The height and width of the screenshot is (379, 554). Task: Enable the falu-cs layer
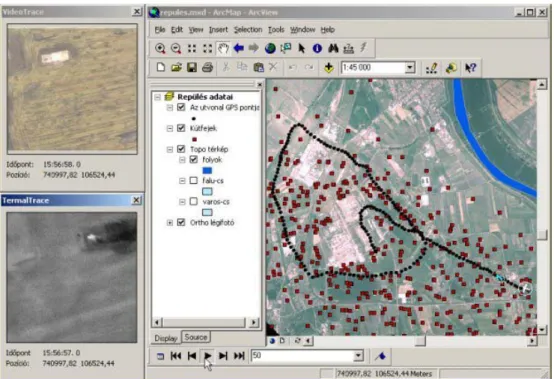coord(193,180)
